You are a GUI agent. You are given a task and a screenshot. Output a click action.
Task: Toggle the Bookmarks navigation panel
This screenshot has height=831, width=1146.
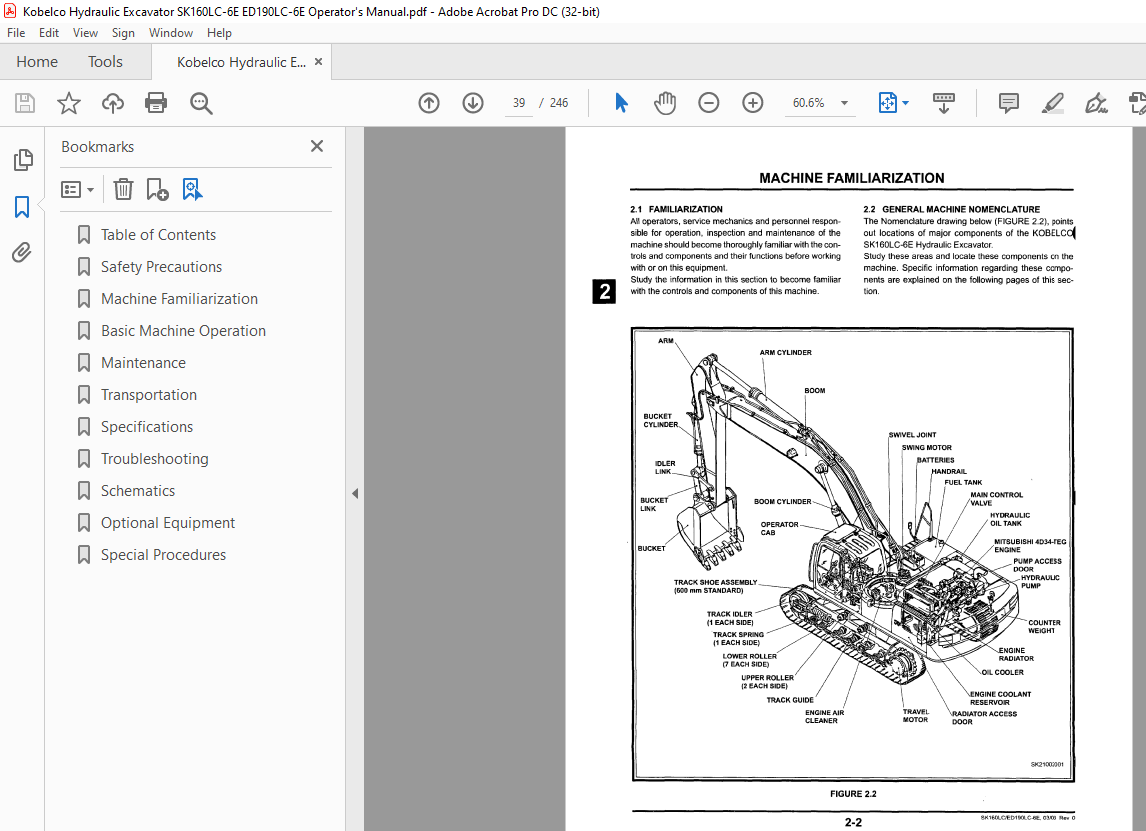click(x=22, y=207)
